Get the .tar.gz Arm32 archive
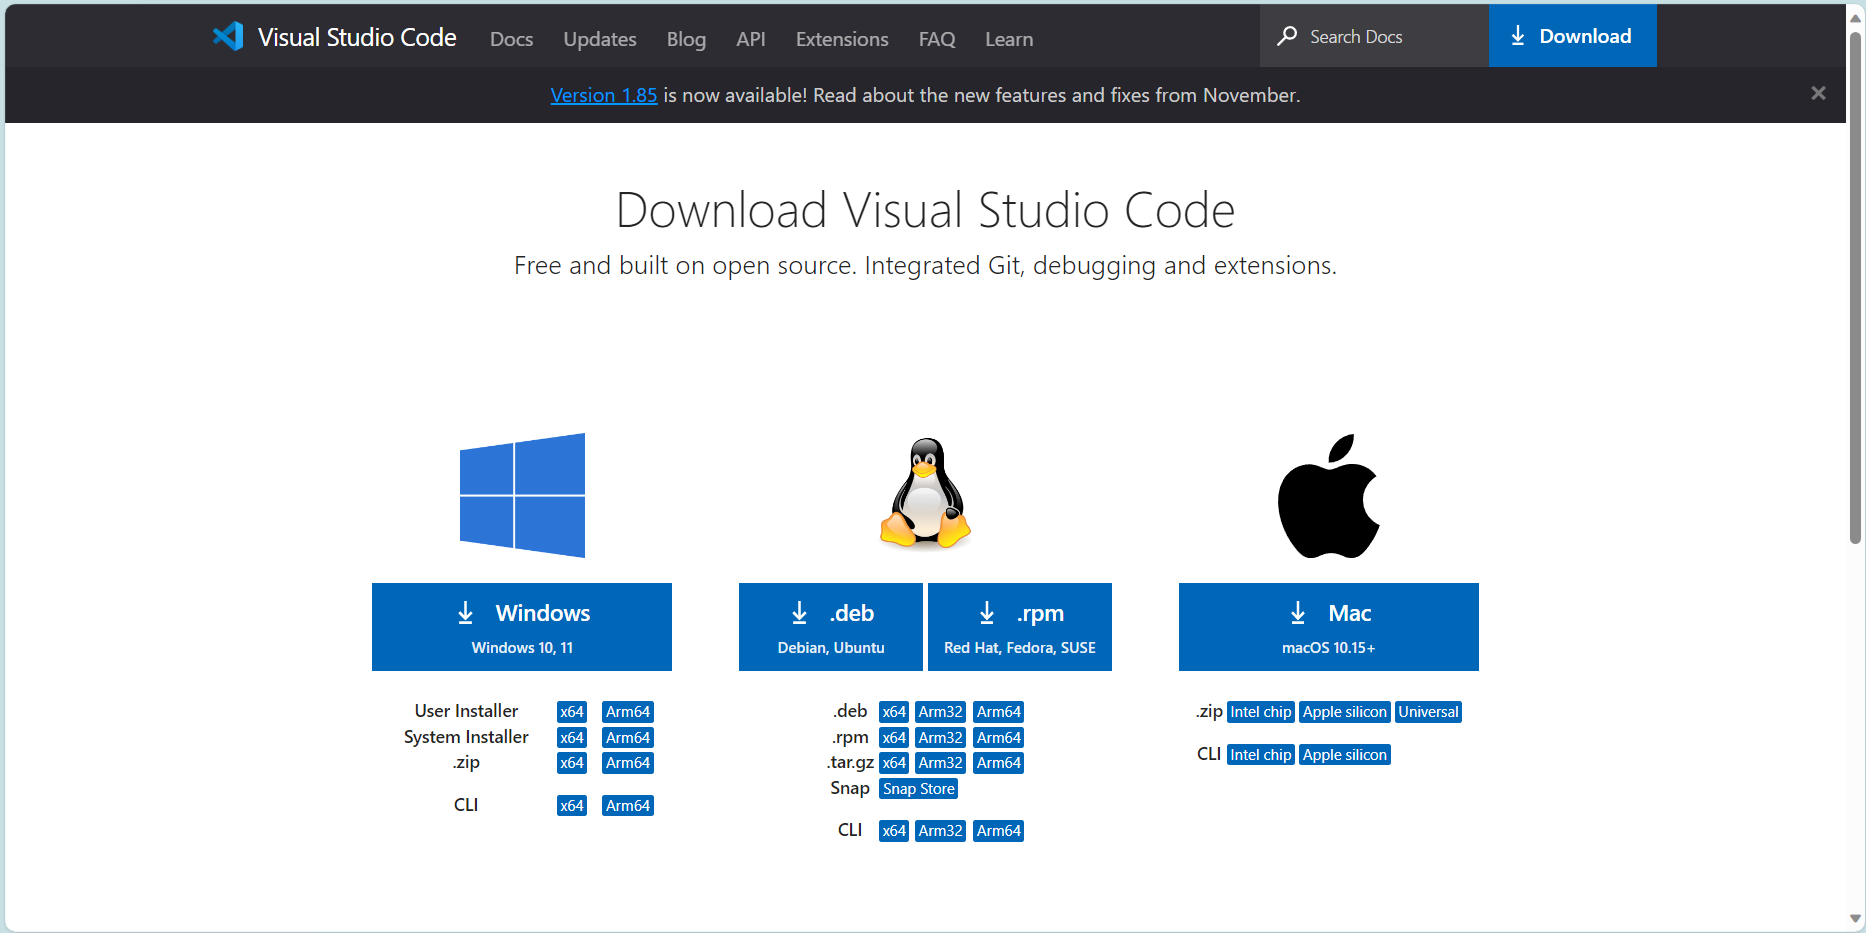1866x933 pixels. tap(941, 763)
